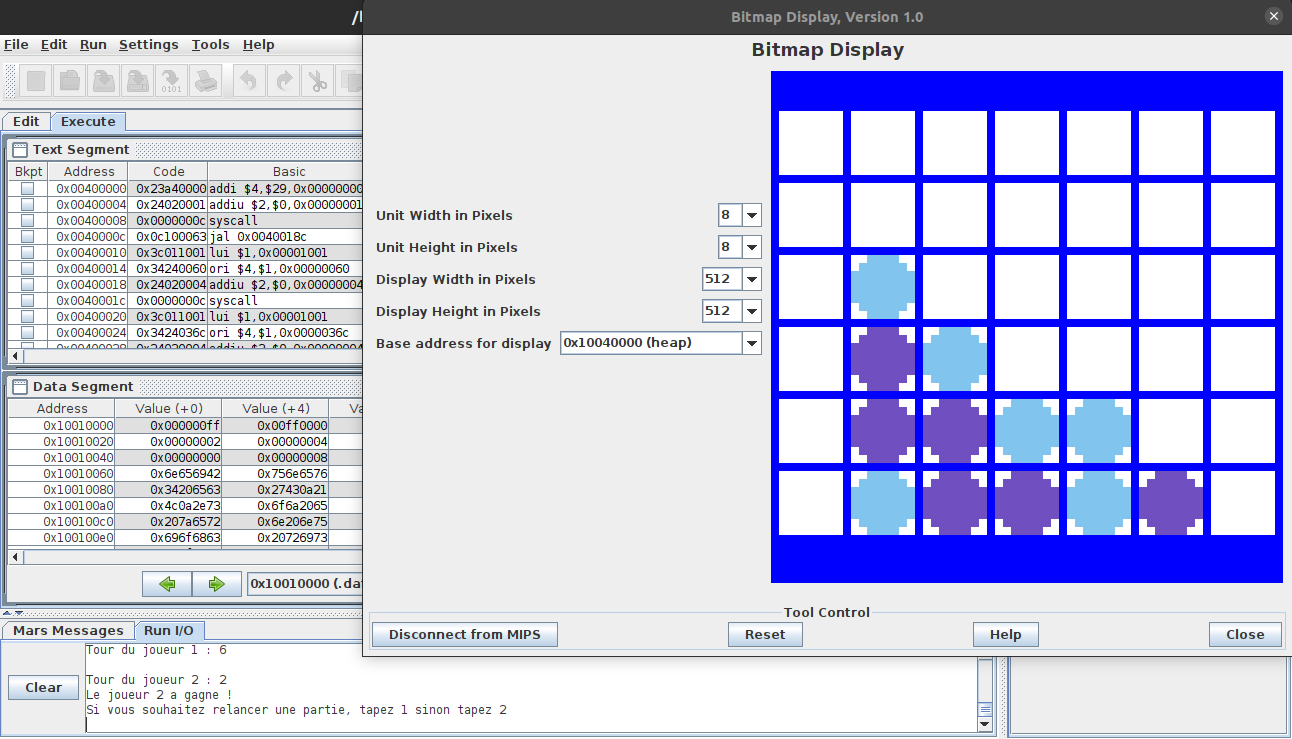The width and height of the screenshot is (1292, 739).
Task: Set a breakpoint on the syscall at 0x00400008
Action: pyautogui.click(x=26, y=220)
